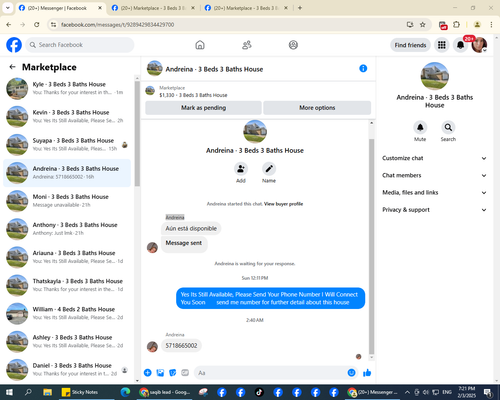Open File Explorer from the taskbar
This screenshot has width=500, height=400.
point(47,392)
